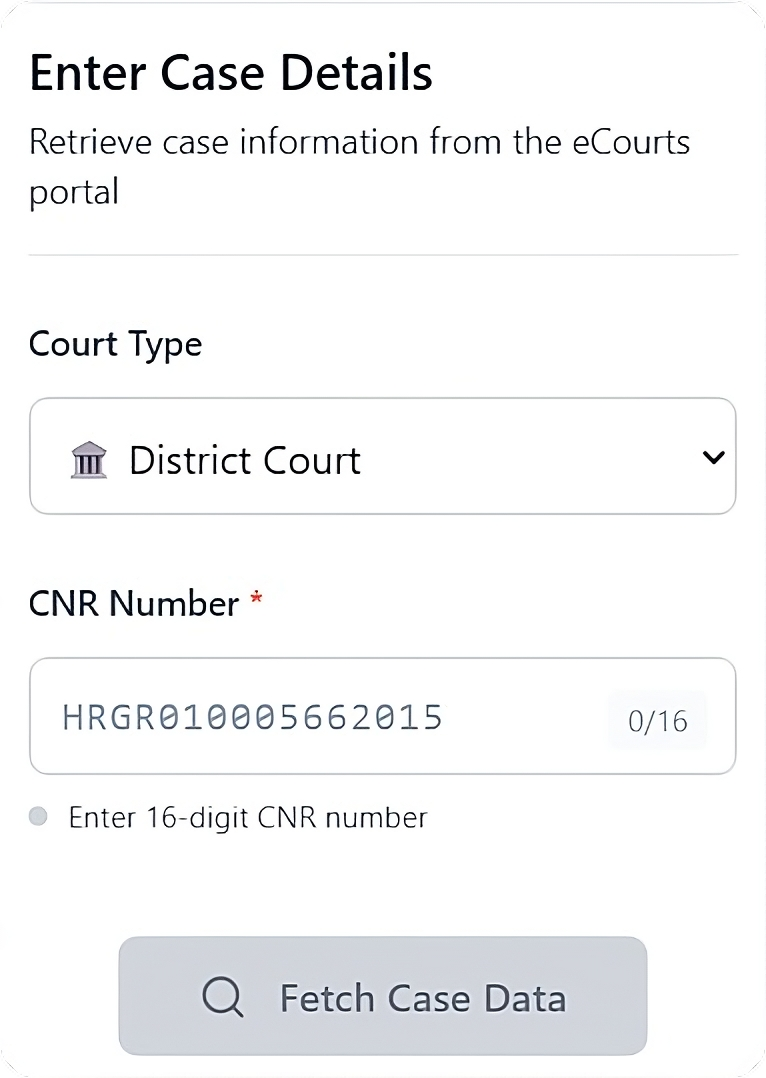Focus the CNR Number input field
The height and width of the screenshot is (1078, 766).
(383, 716)
